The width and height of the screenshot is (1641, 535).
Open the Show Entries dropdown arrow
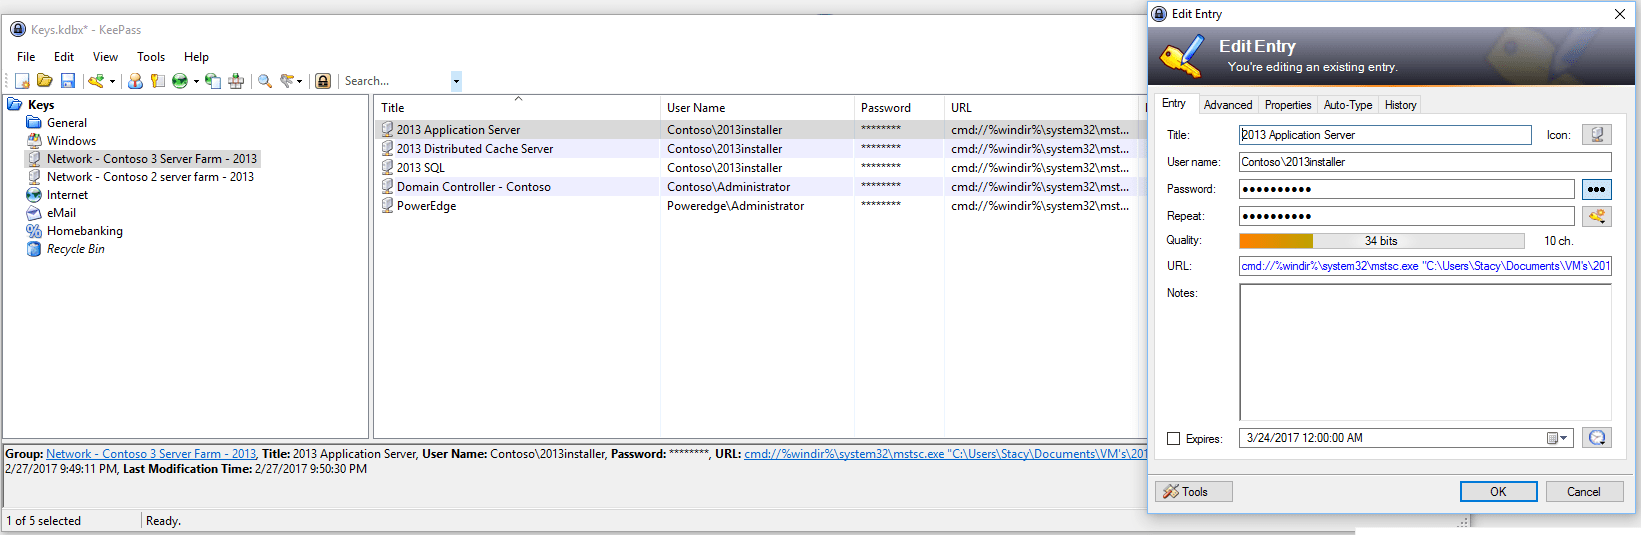(x=300, y=81)
